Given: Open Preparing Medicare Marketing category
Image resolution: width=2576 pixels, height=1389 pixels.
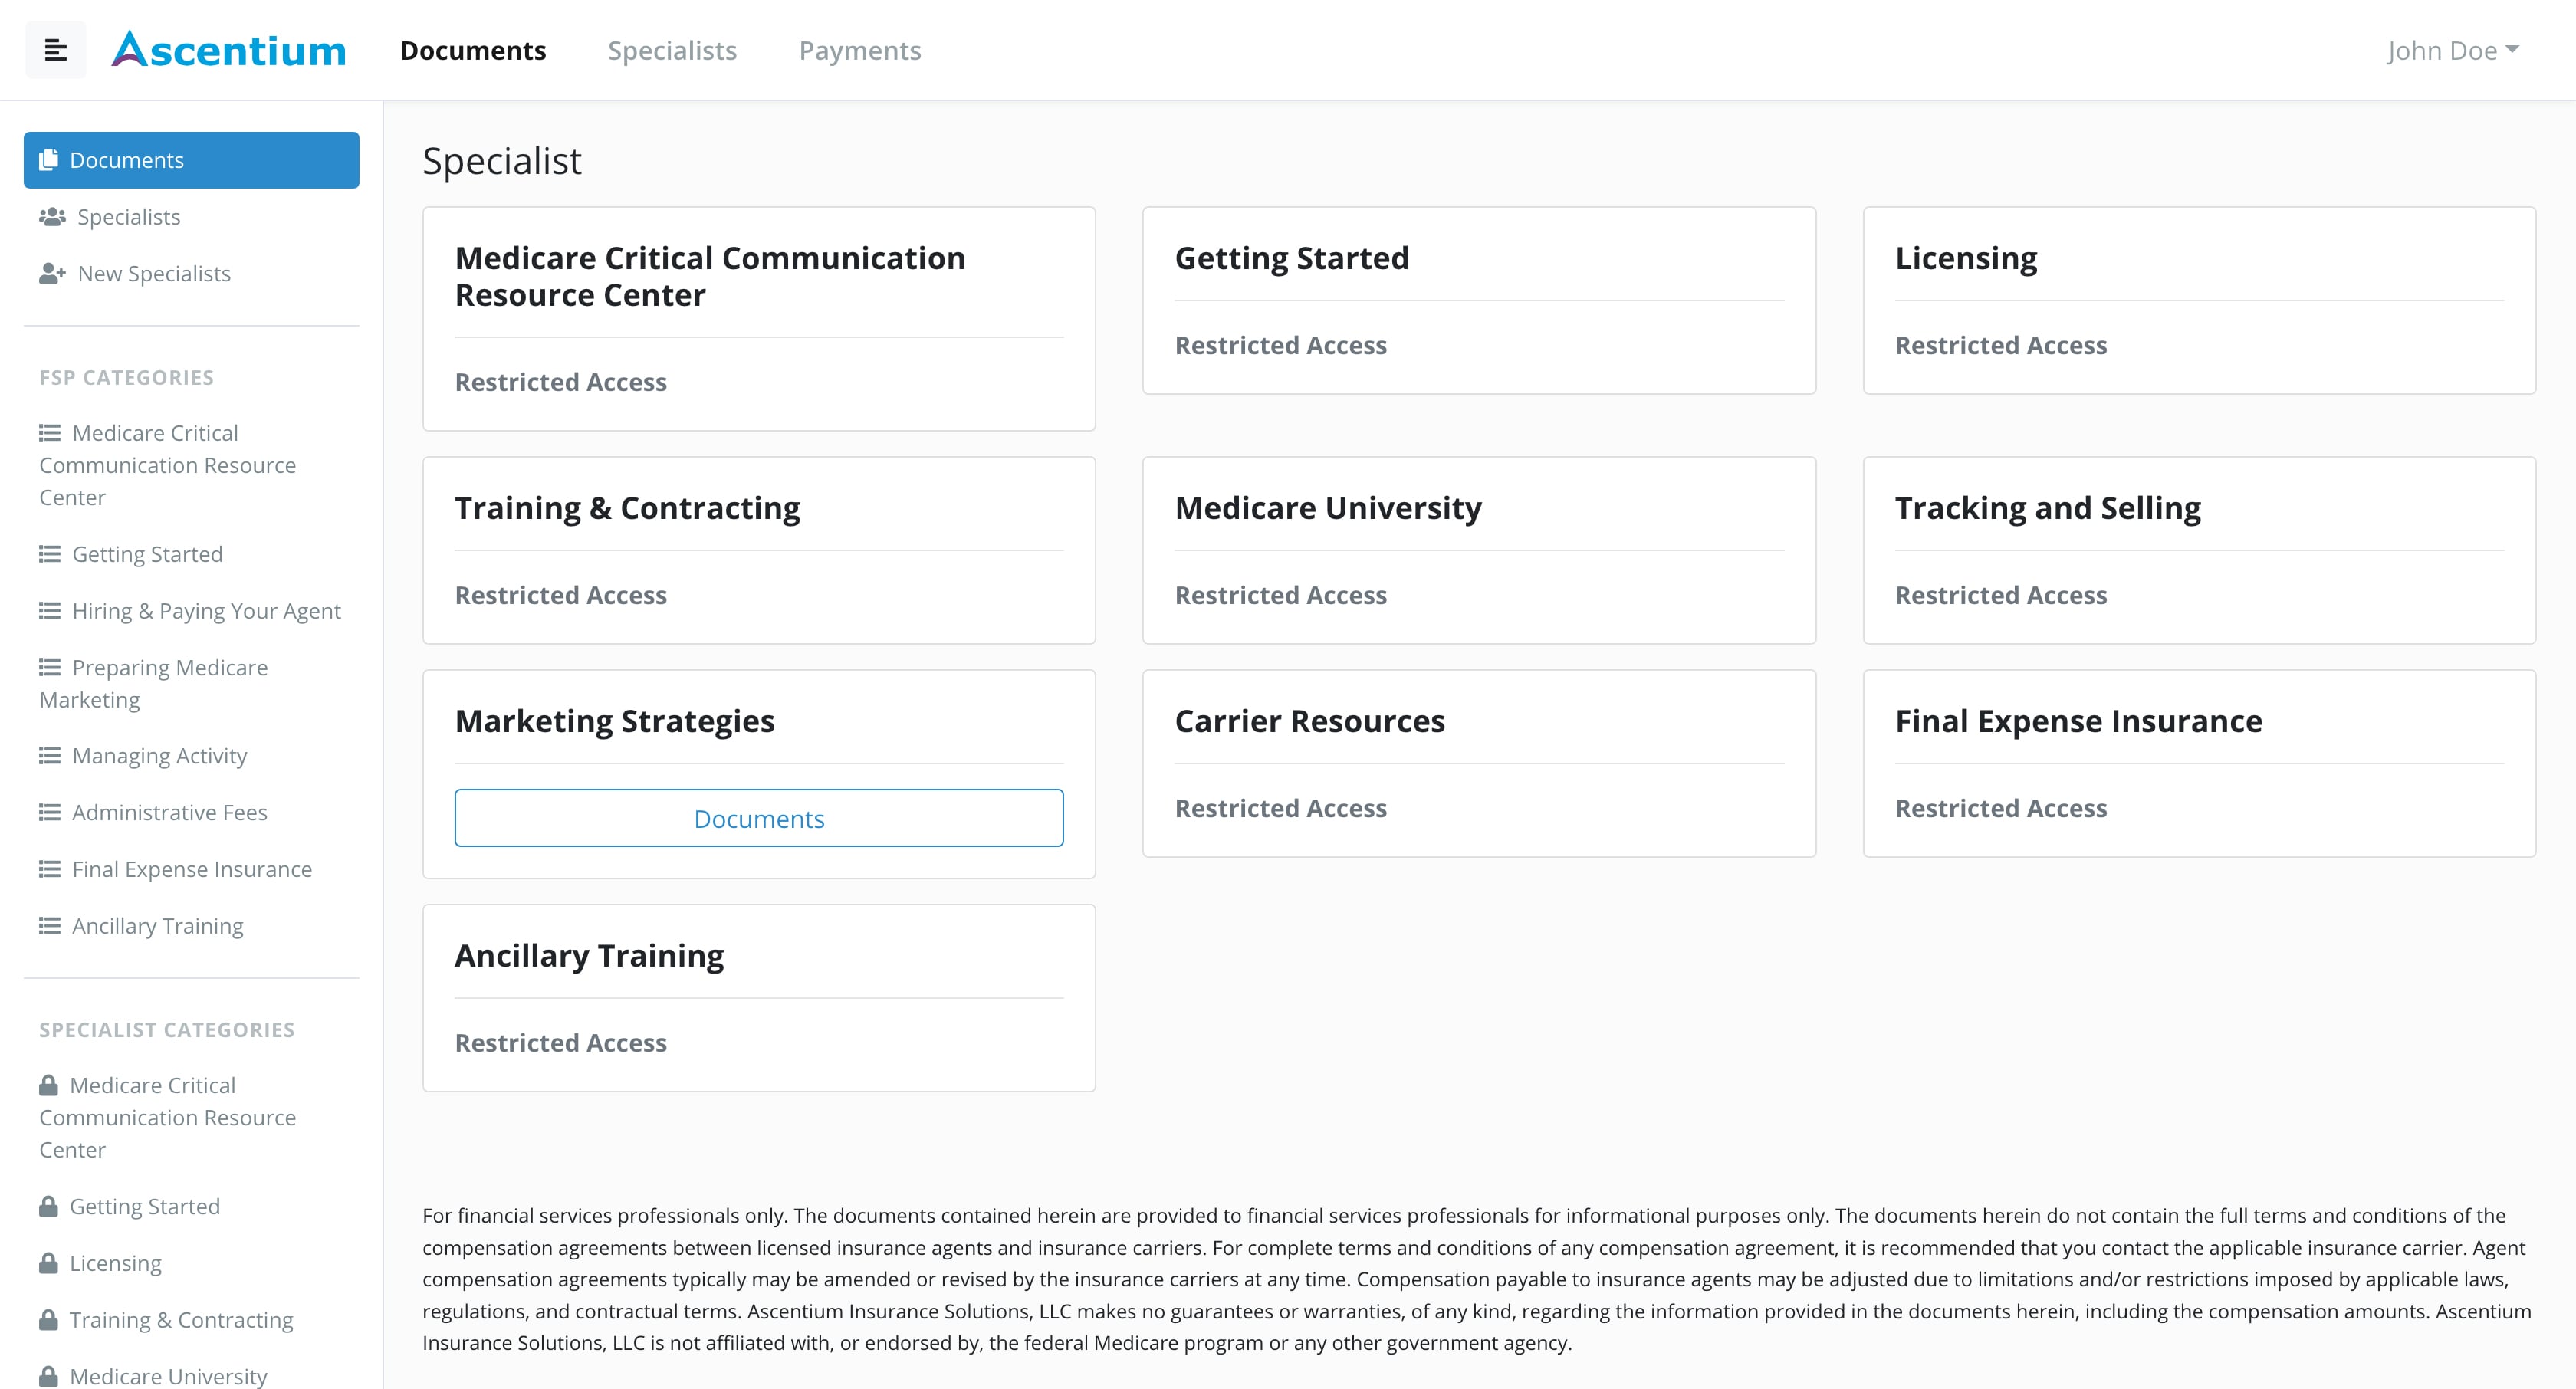Looking at the screenshot, I should pos(169,668).
